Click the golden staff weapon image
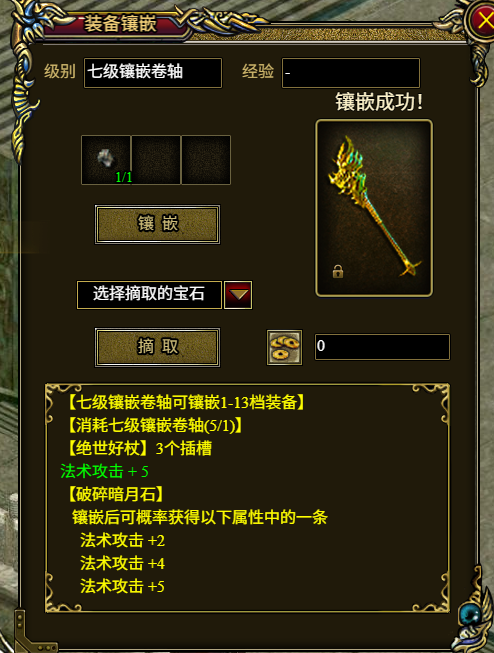 (x=374, y=208)
